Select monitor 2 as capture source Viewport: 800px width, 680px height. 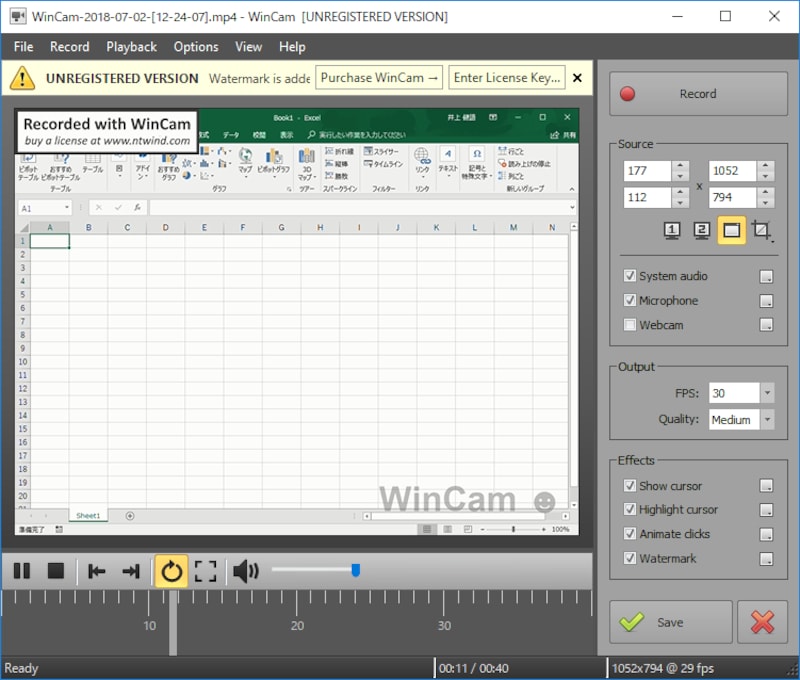coord(702,231)
